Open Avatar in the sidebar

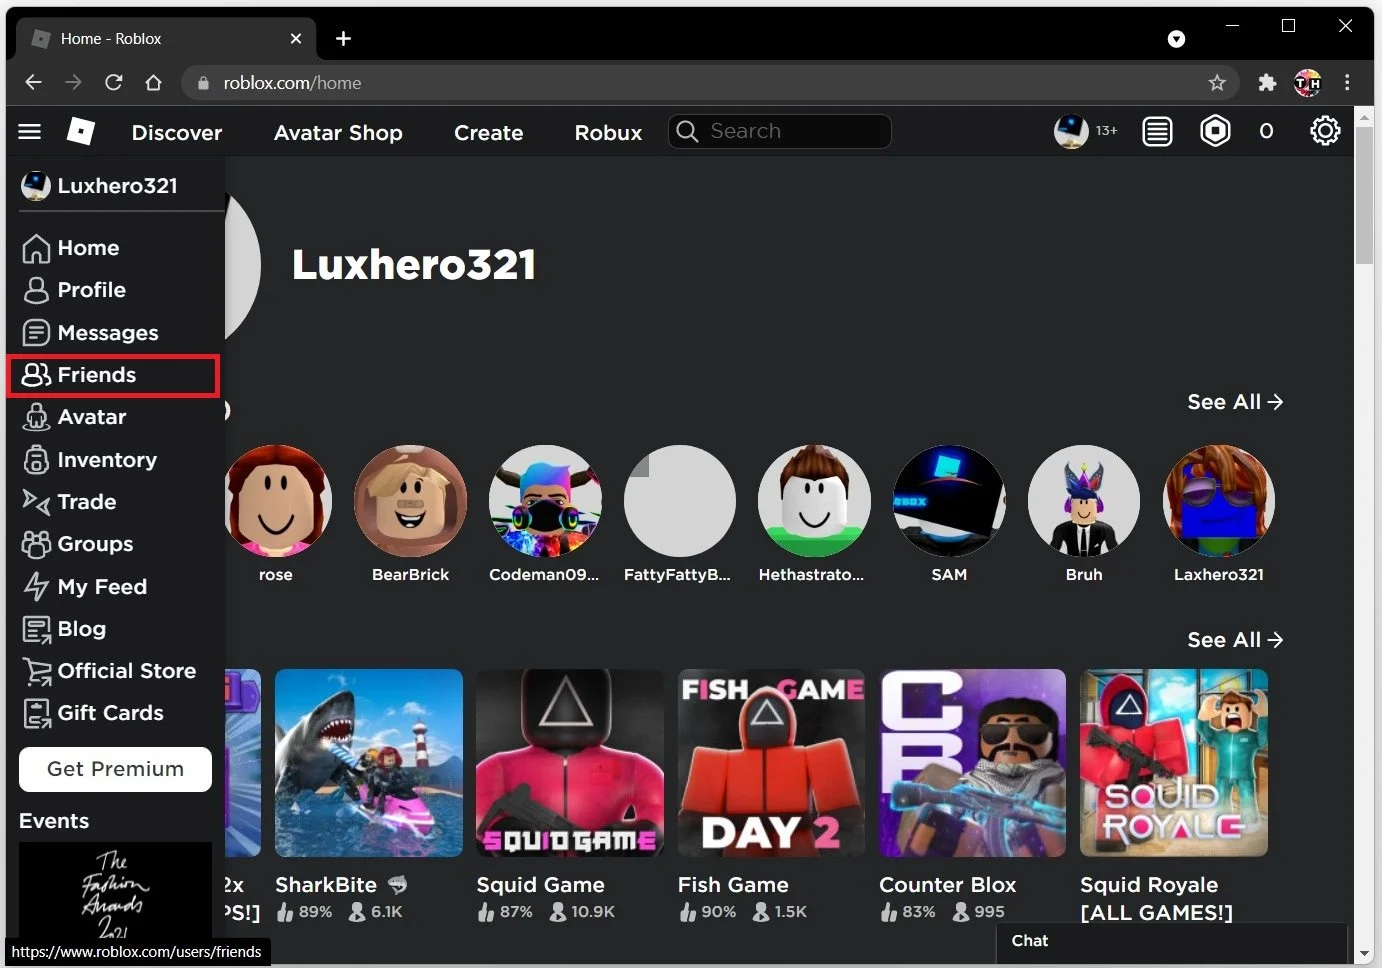[74, 417]
